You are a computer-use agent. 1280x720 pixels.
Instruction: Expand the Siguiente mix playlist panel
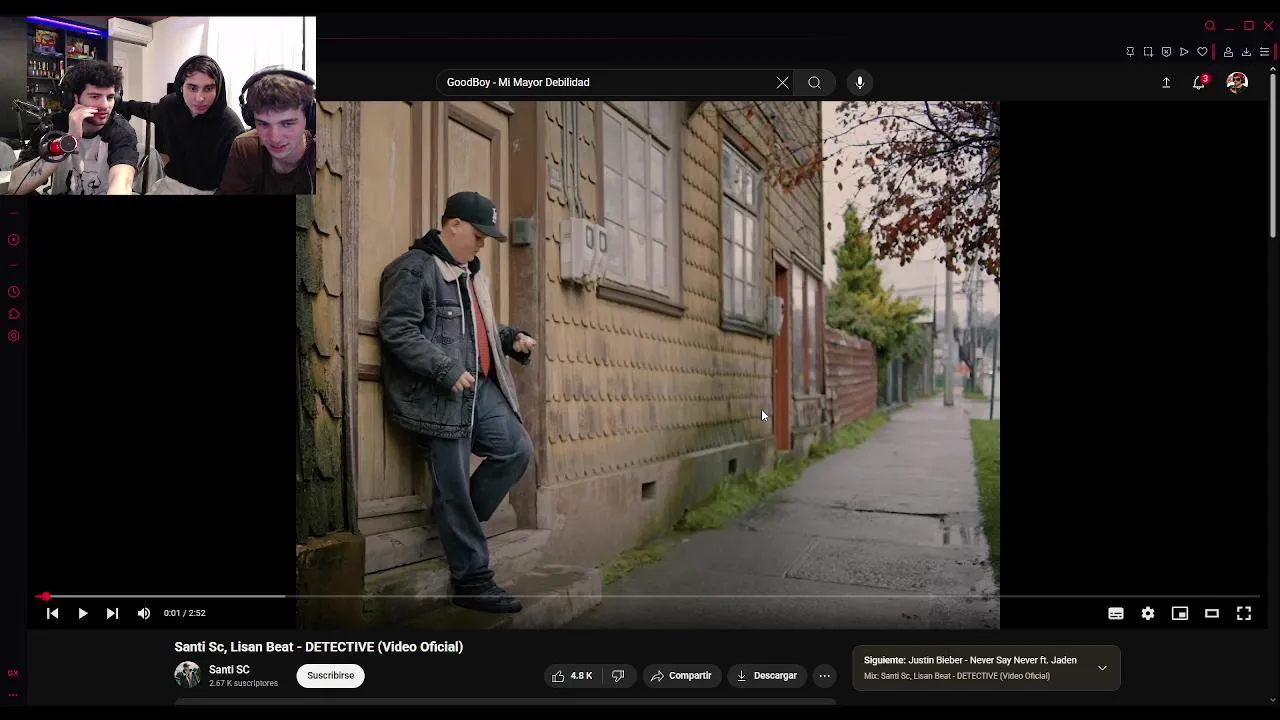coord(1102,668)
